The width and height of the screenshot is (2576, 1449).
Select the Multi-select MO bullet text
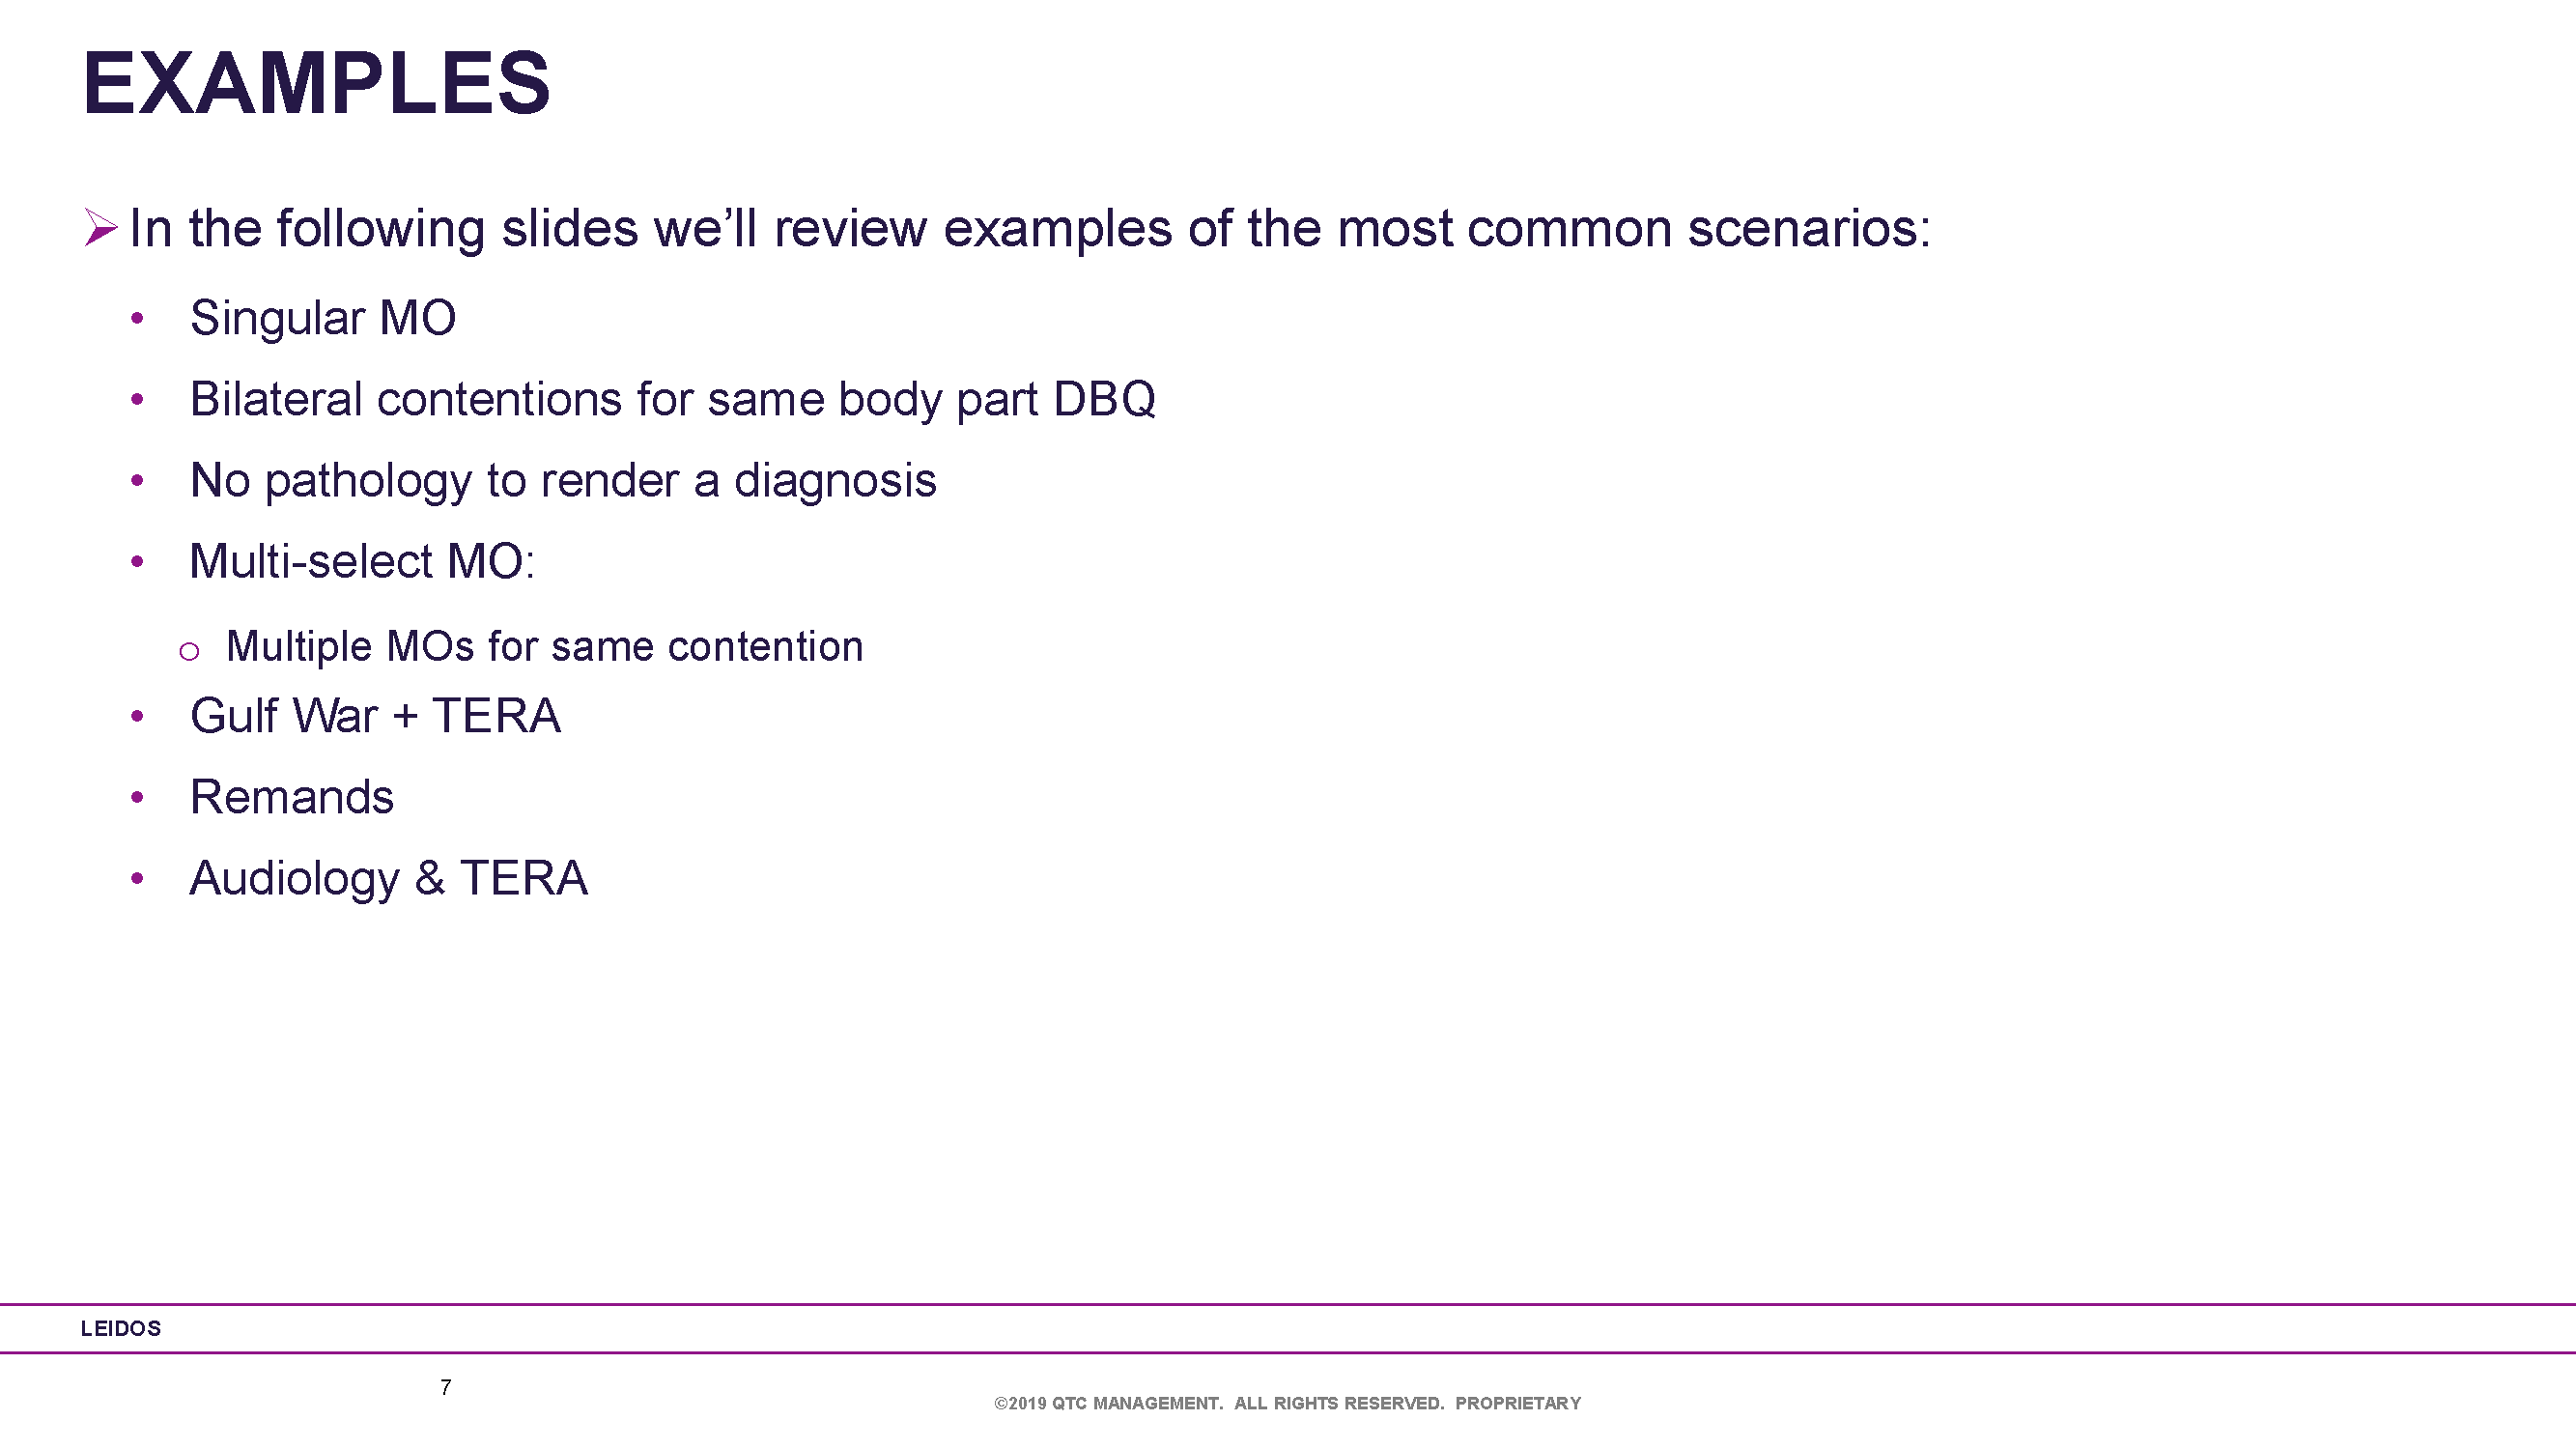(x=362, y=561)
